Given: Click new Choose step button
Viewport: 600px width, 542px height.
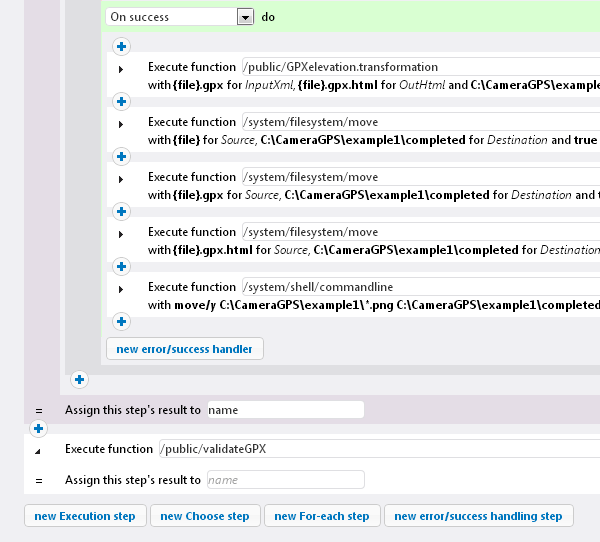Looking at the screenshot, I should coord(205,516).
